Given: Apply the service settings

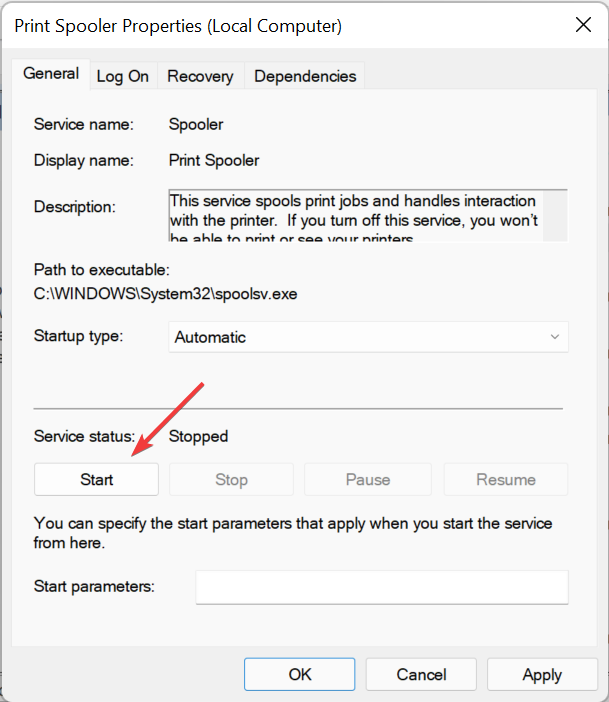Looking at the screenshot, I should [x=542, y=674].
